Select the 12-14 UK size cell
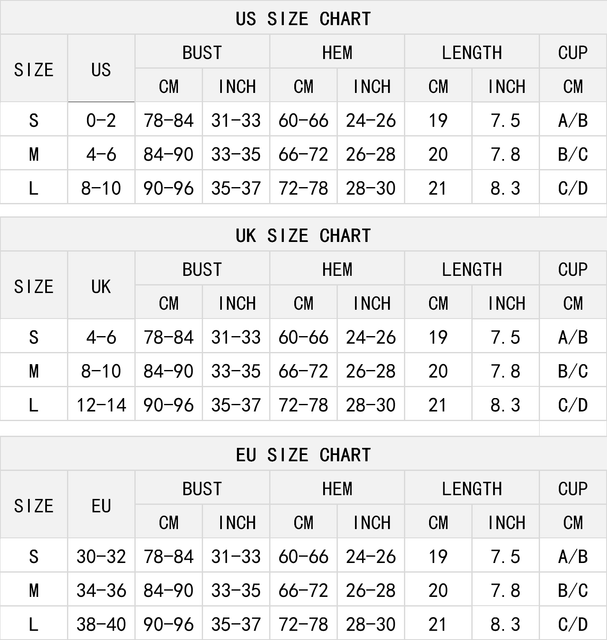Viewport: 607px width, 640px height. pos(101,405)
